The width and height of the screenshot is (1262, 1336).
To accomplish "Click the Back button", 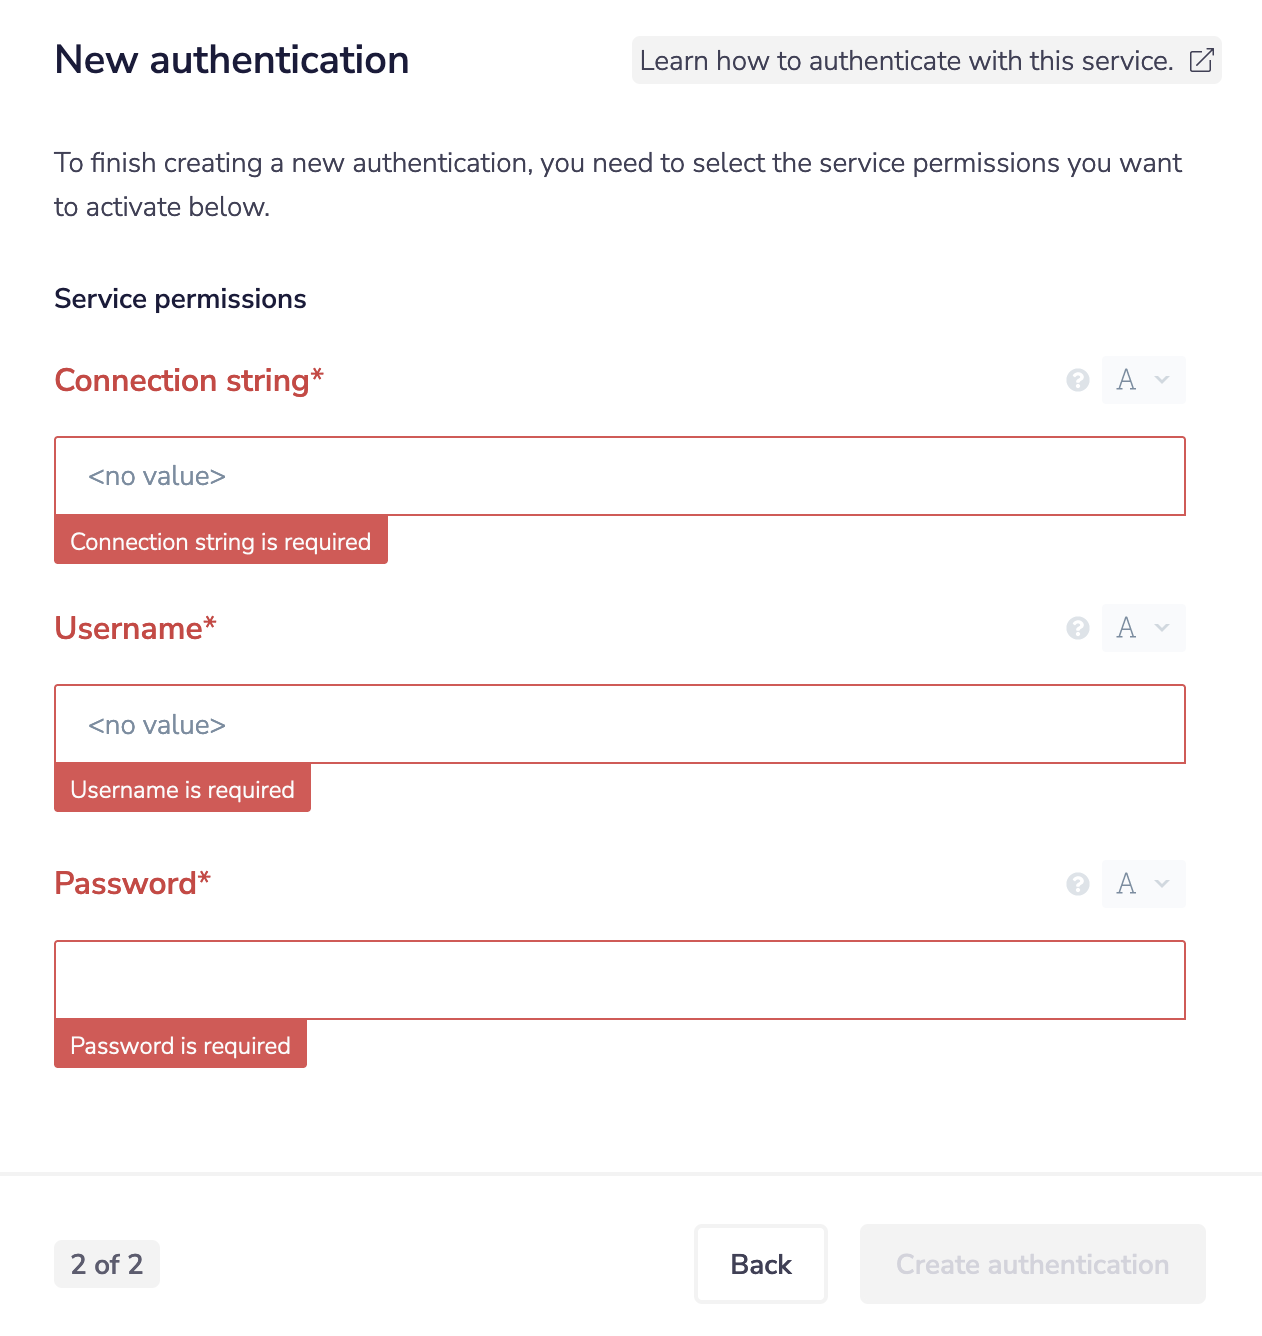I will tap(760, 1264).
